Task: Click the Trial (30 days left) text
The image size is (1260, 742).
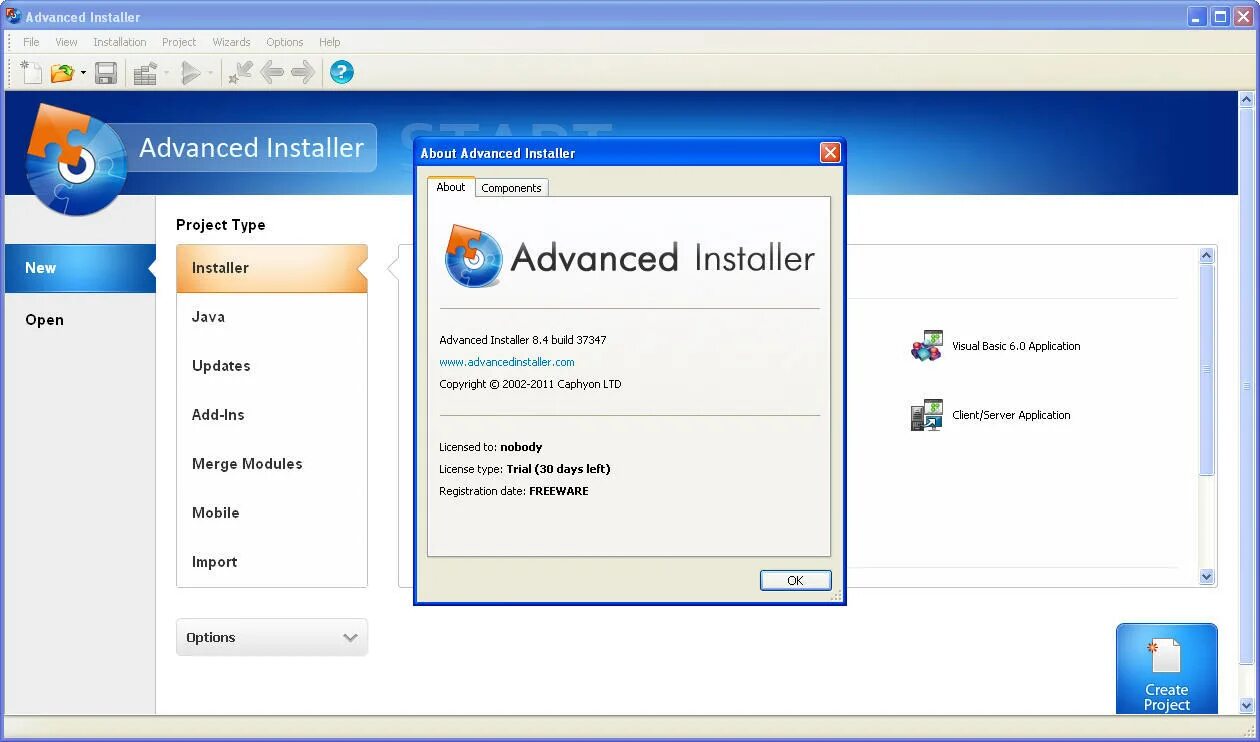Action: click(558, 469)
